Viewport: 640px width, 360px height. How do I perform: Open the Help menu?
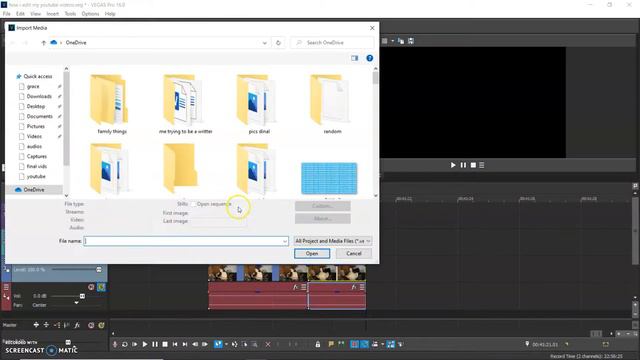(x=110, y=13)
